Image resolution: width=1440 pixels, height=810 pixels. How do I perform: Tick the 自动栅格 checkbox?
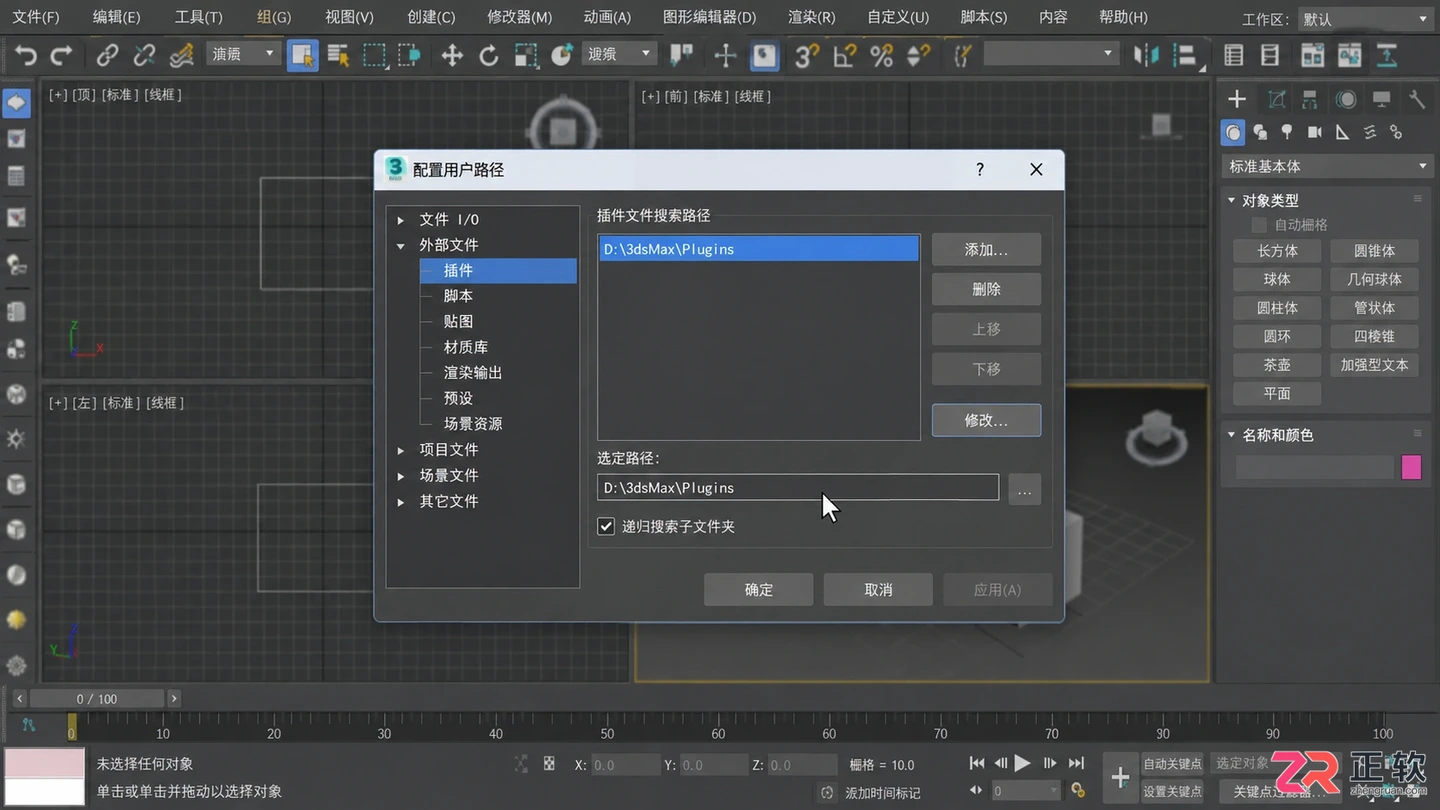pos(1259,225)
